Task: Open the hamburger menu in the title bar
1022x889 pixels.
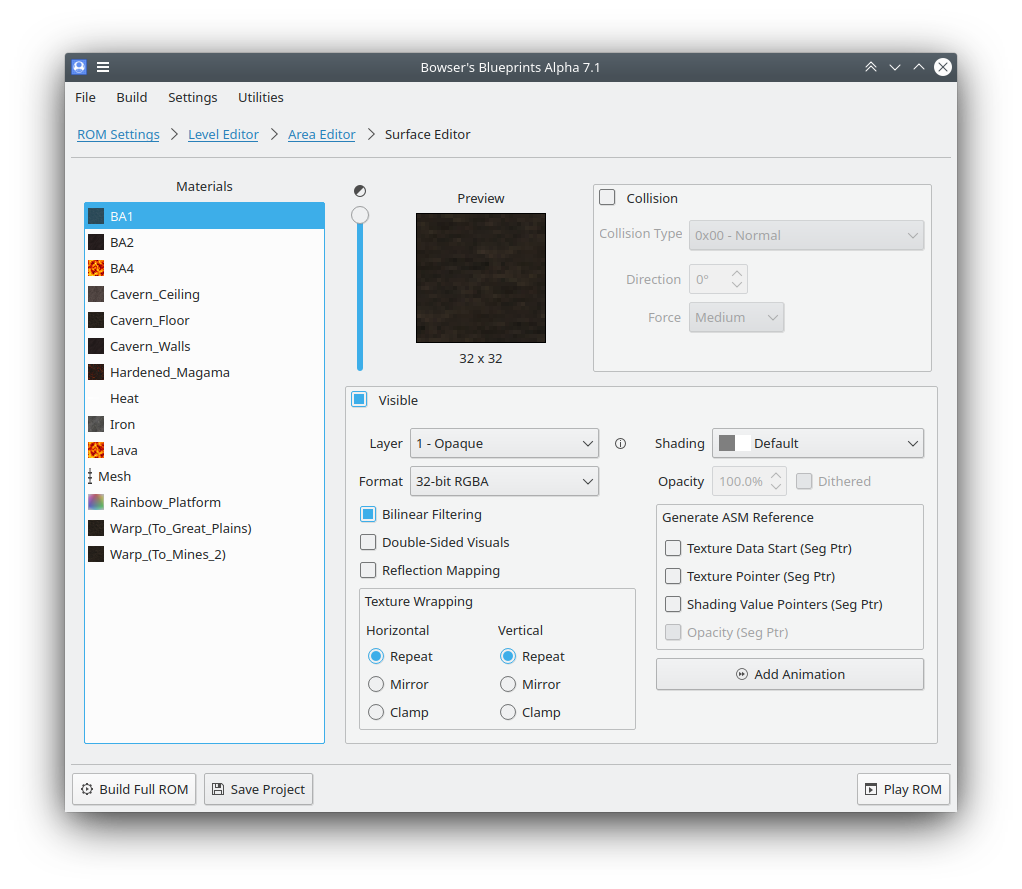Action: click(103, 67)
